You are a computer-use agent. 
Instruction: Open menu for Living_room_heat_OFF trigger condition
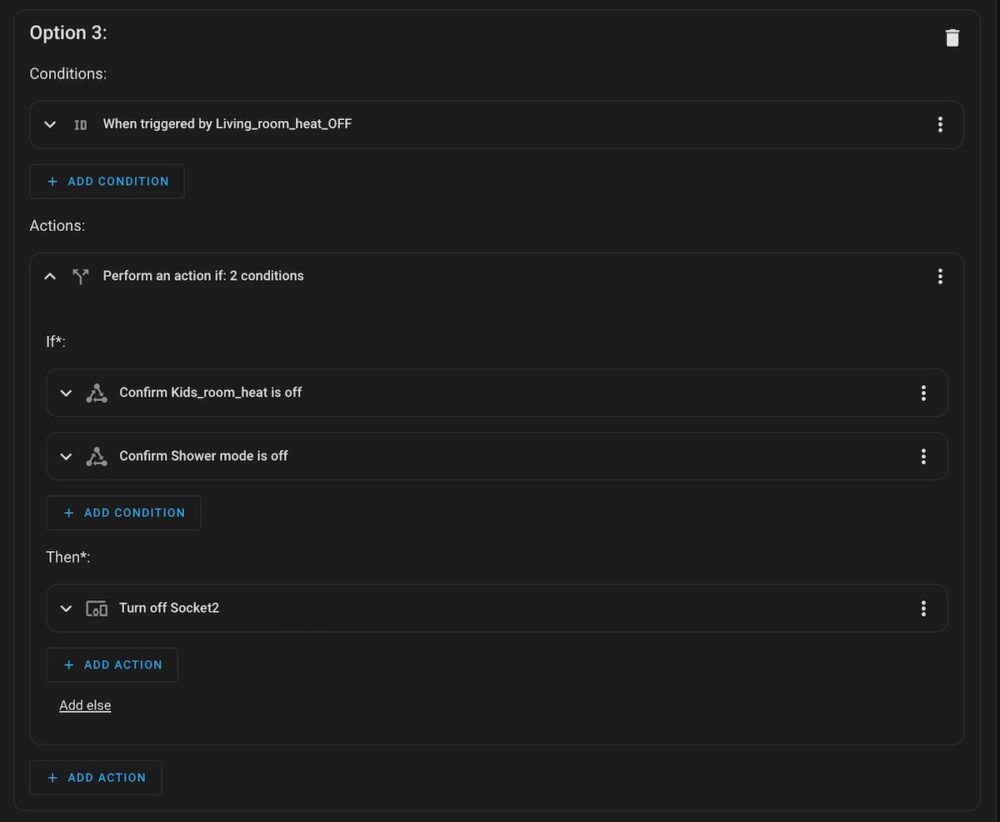point(939,124)
